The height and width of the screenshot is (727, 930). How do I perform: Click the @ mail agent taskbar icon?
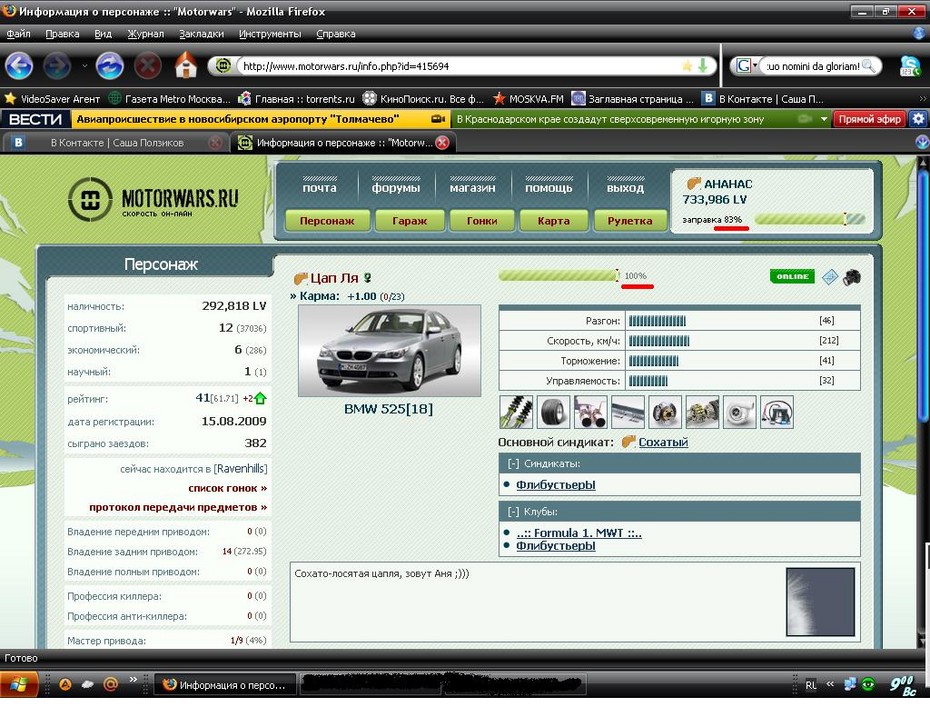110,684
